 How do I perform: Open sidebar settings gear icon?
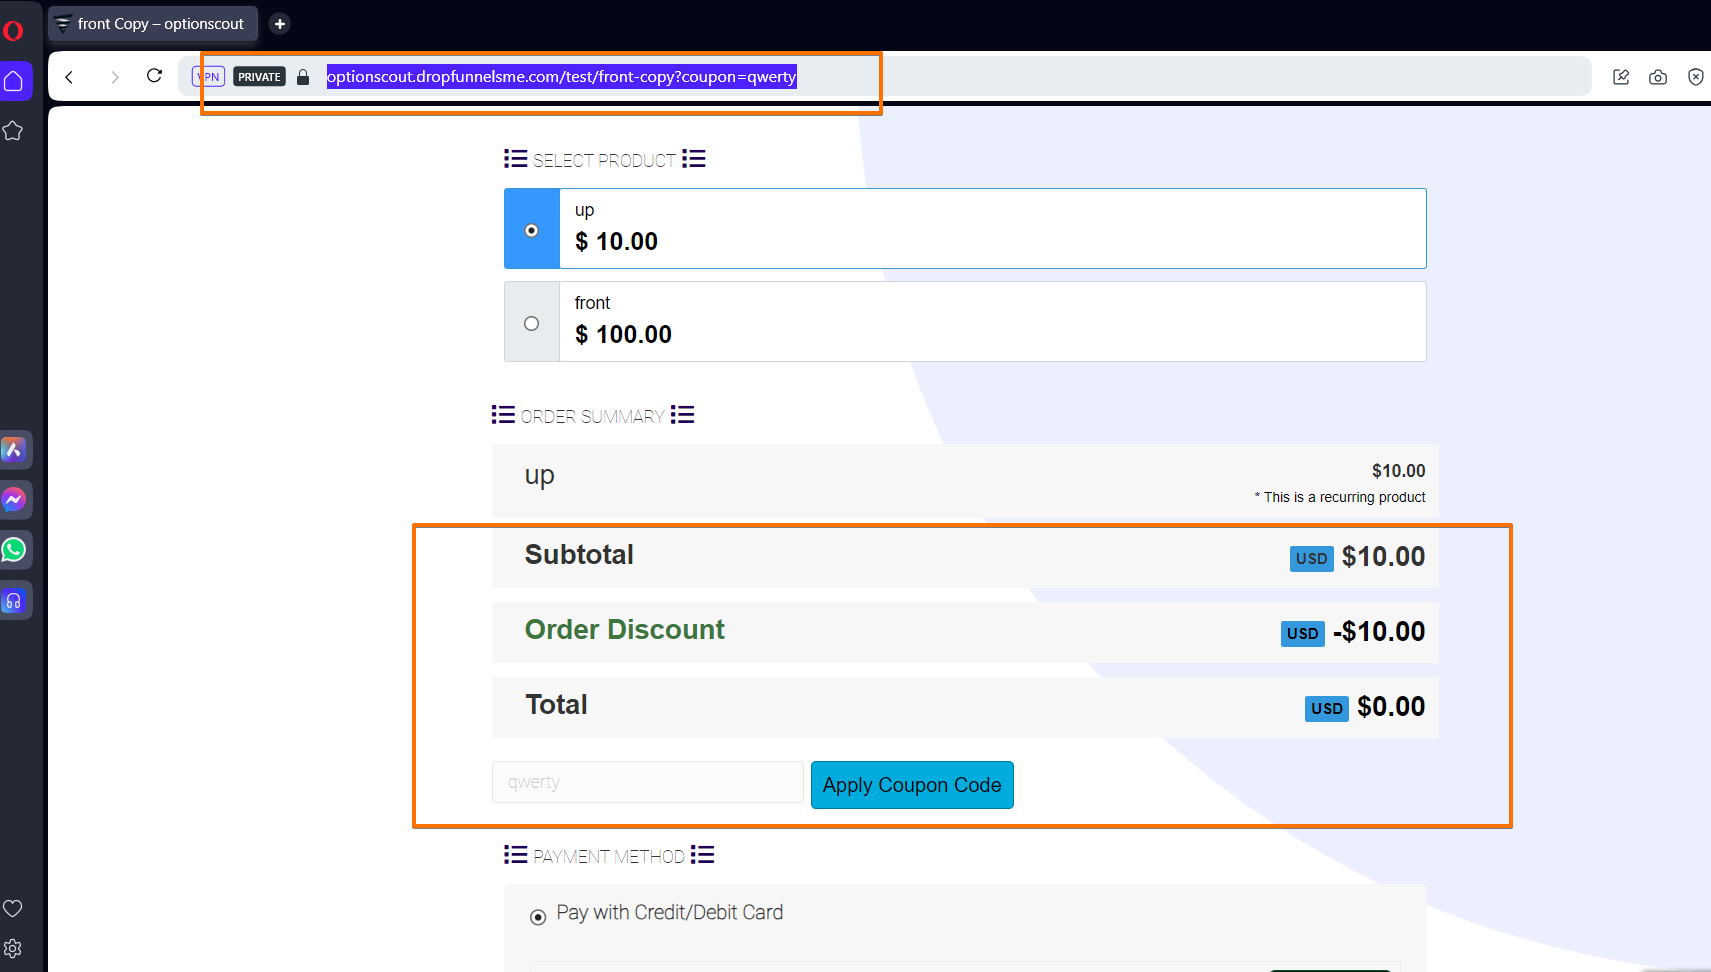[x=13, y=948]
